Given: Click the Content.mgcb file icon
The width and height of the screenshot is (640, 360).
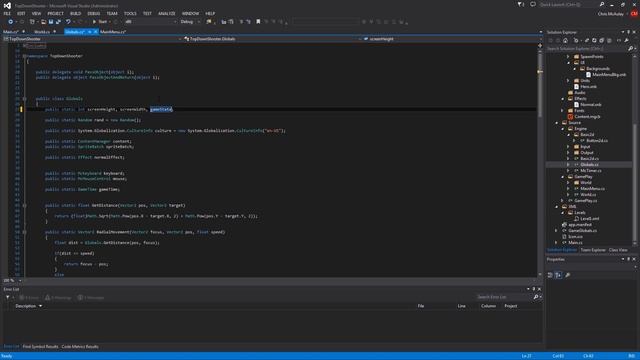Looking at the screenshot, I should (570, 117).
